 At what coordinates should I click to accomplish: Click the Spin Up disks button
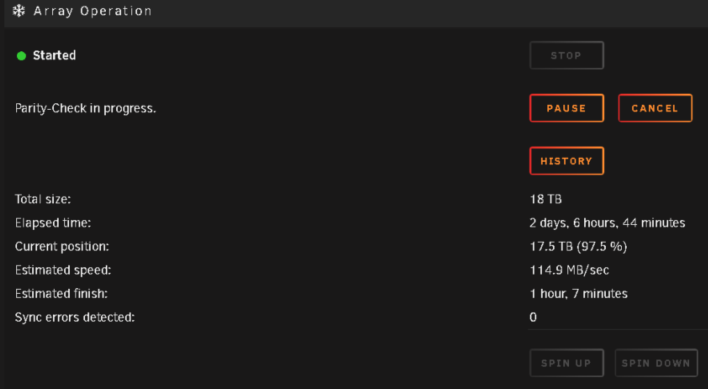[567, 363]
